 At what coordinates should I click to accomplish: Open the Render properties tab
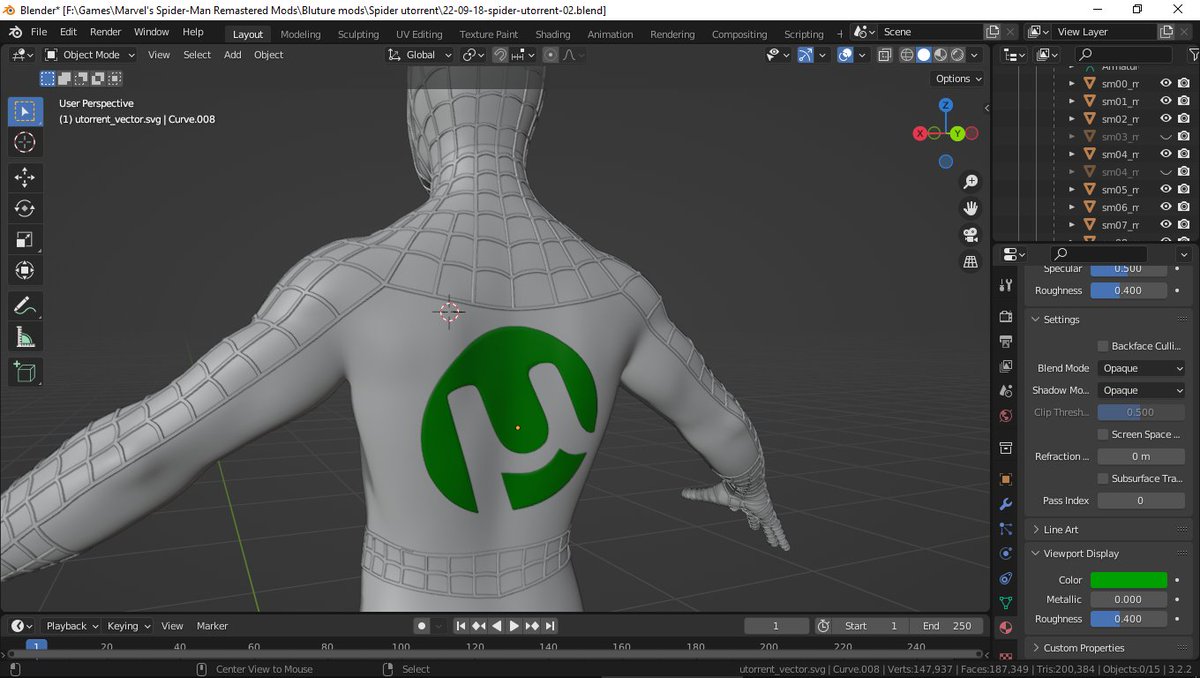click(1006, 317)
